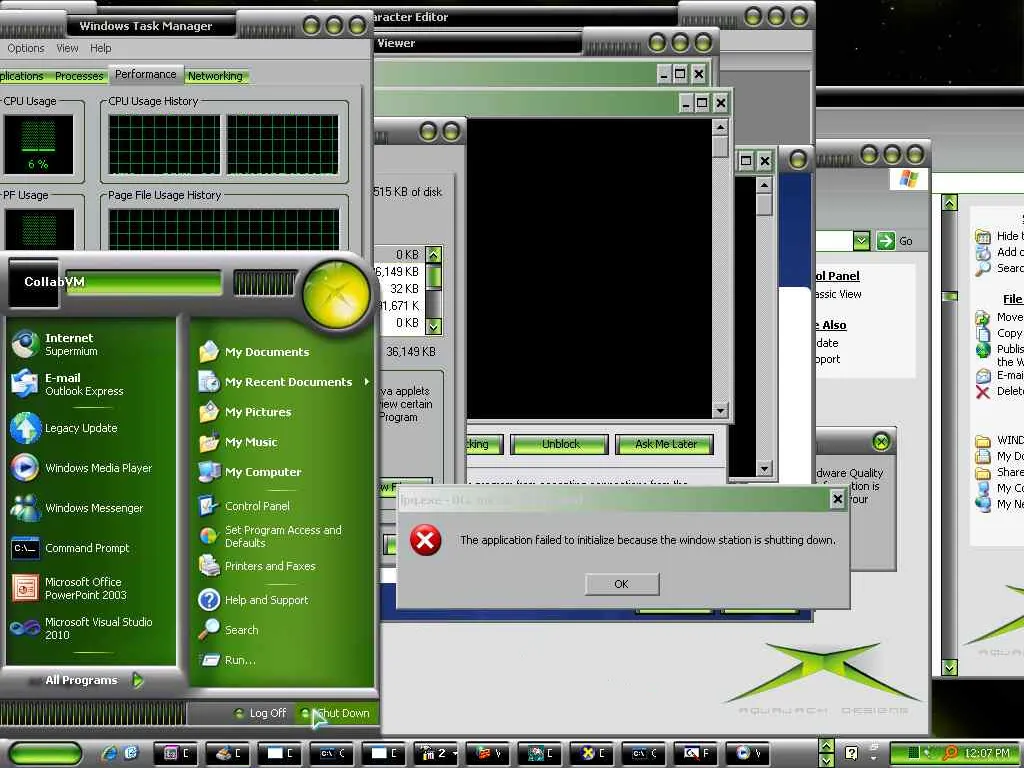Click the taskbar toolbar's upper scroll arrow
The image size is (1024, 768).
(826, 745)
